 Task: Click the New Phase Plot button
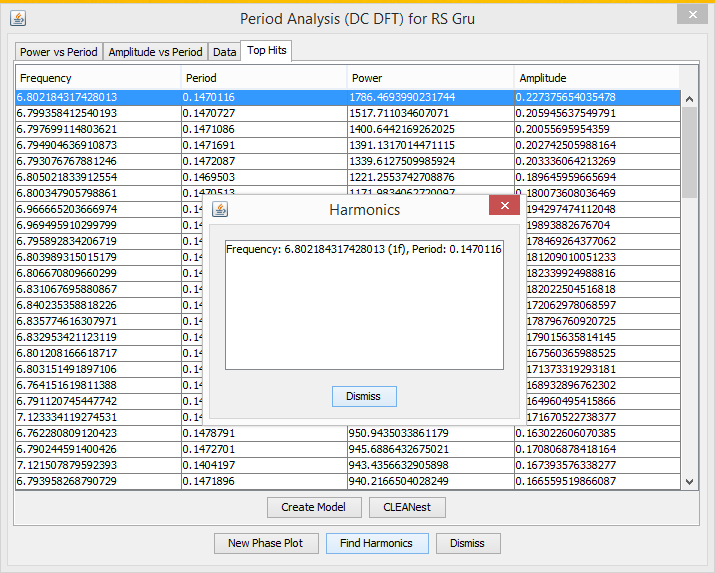pyautogui.click(x=265, y=543)
